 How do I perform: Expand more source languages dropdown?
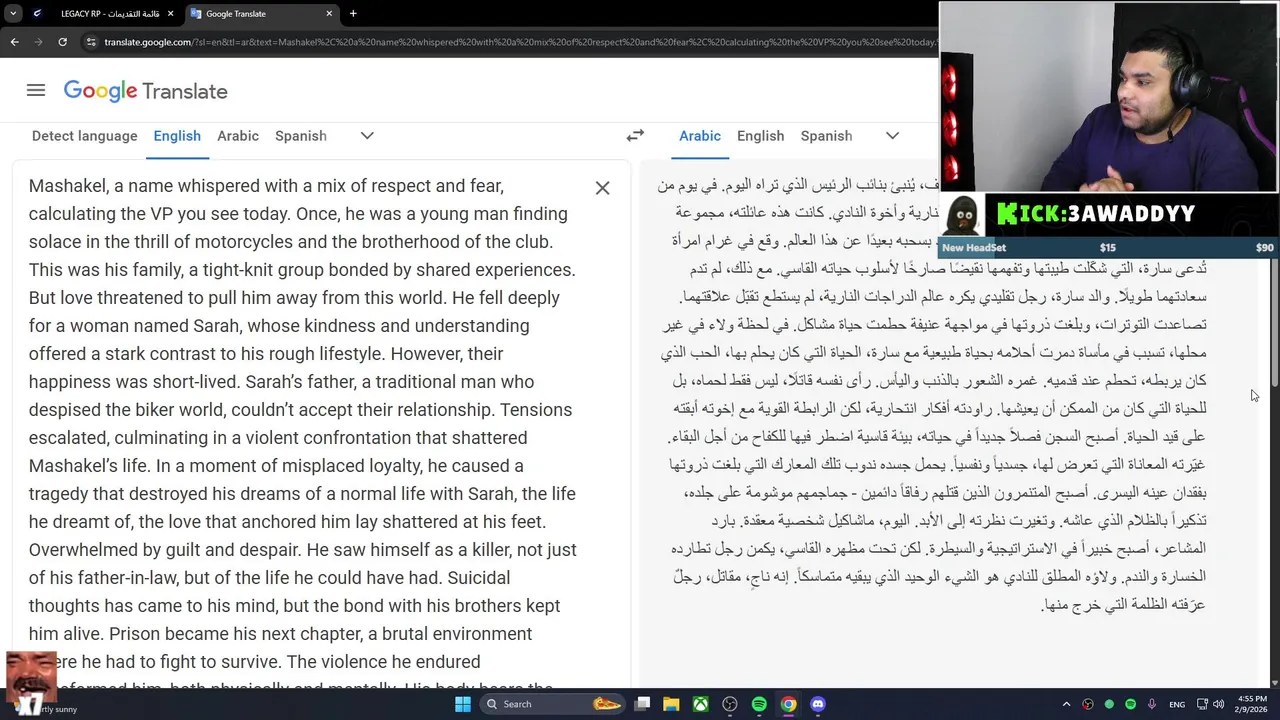tap(367, 136)
